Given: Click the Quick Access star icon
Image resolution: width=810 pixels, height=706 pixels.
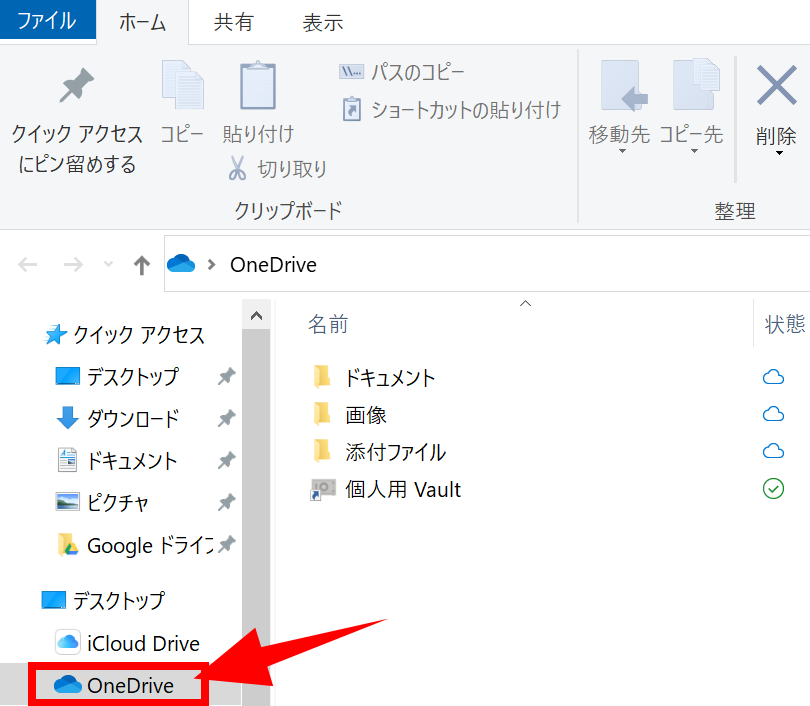Looking at the screenshot, I should pos(56,335).
